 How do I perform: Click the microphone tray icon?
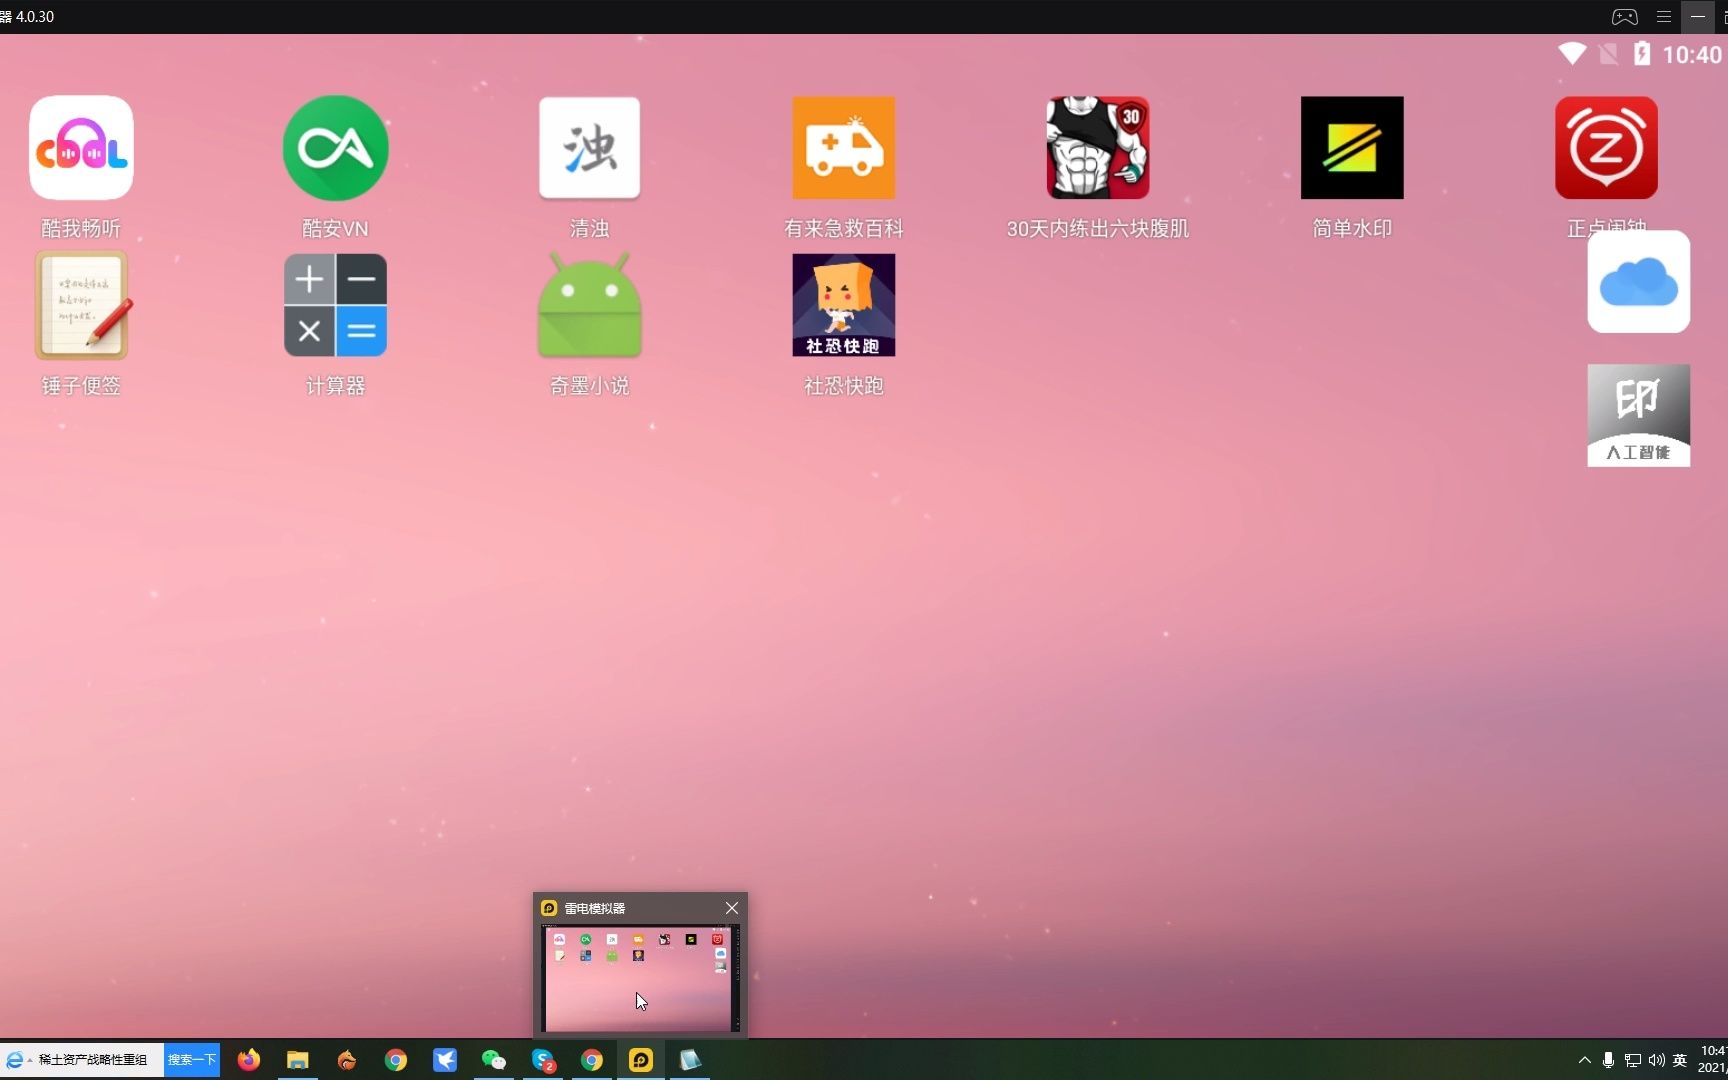(1608, 1060)
